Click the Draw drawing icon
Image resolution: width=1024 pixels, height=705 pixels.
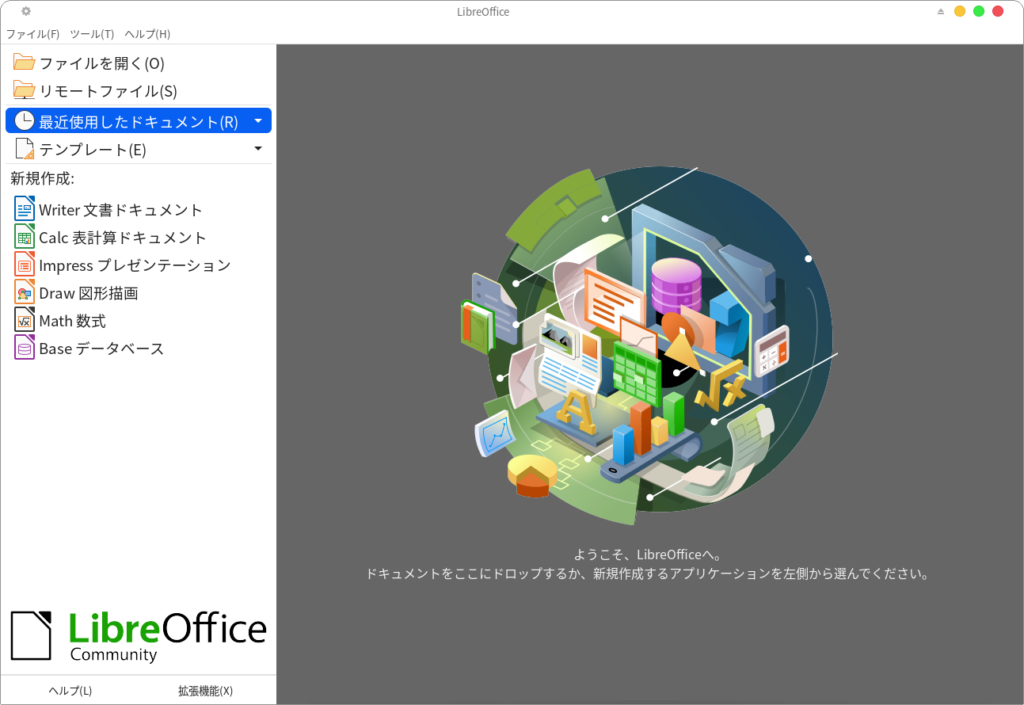(24, 293)
